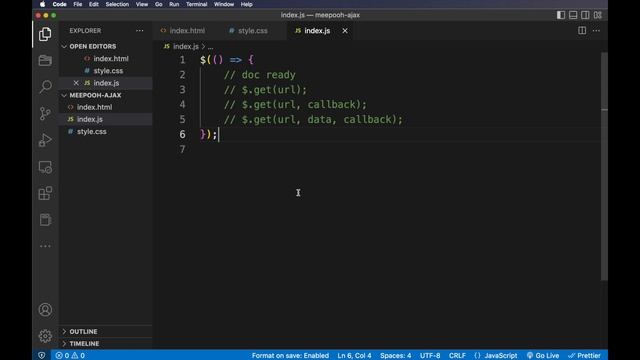Screen dimensions: 640x360
Task: Toggle the secondary side bar layout
Action: pyautogui.click(x=585, y=15)
